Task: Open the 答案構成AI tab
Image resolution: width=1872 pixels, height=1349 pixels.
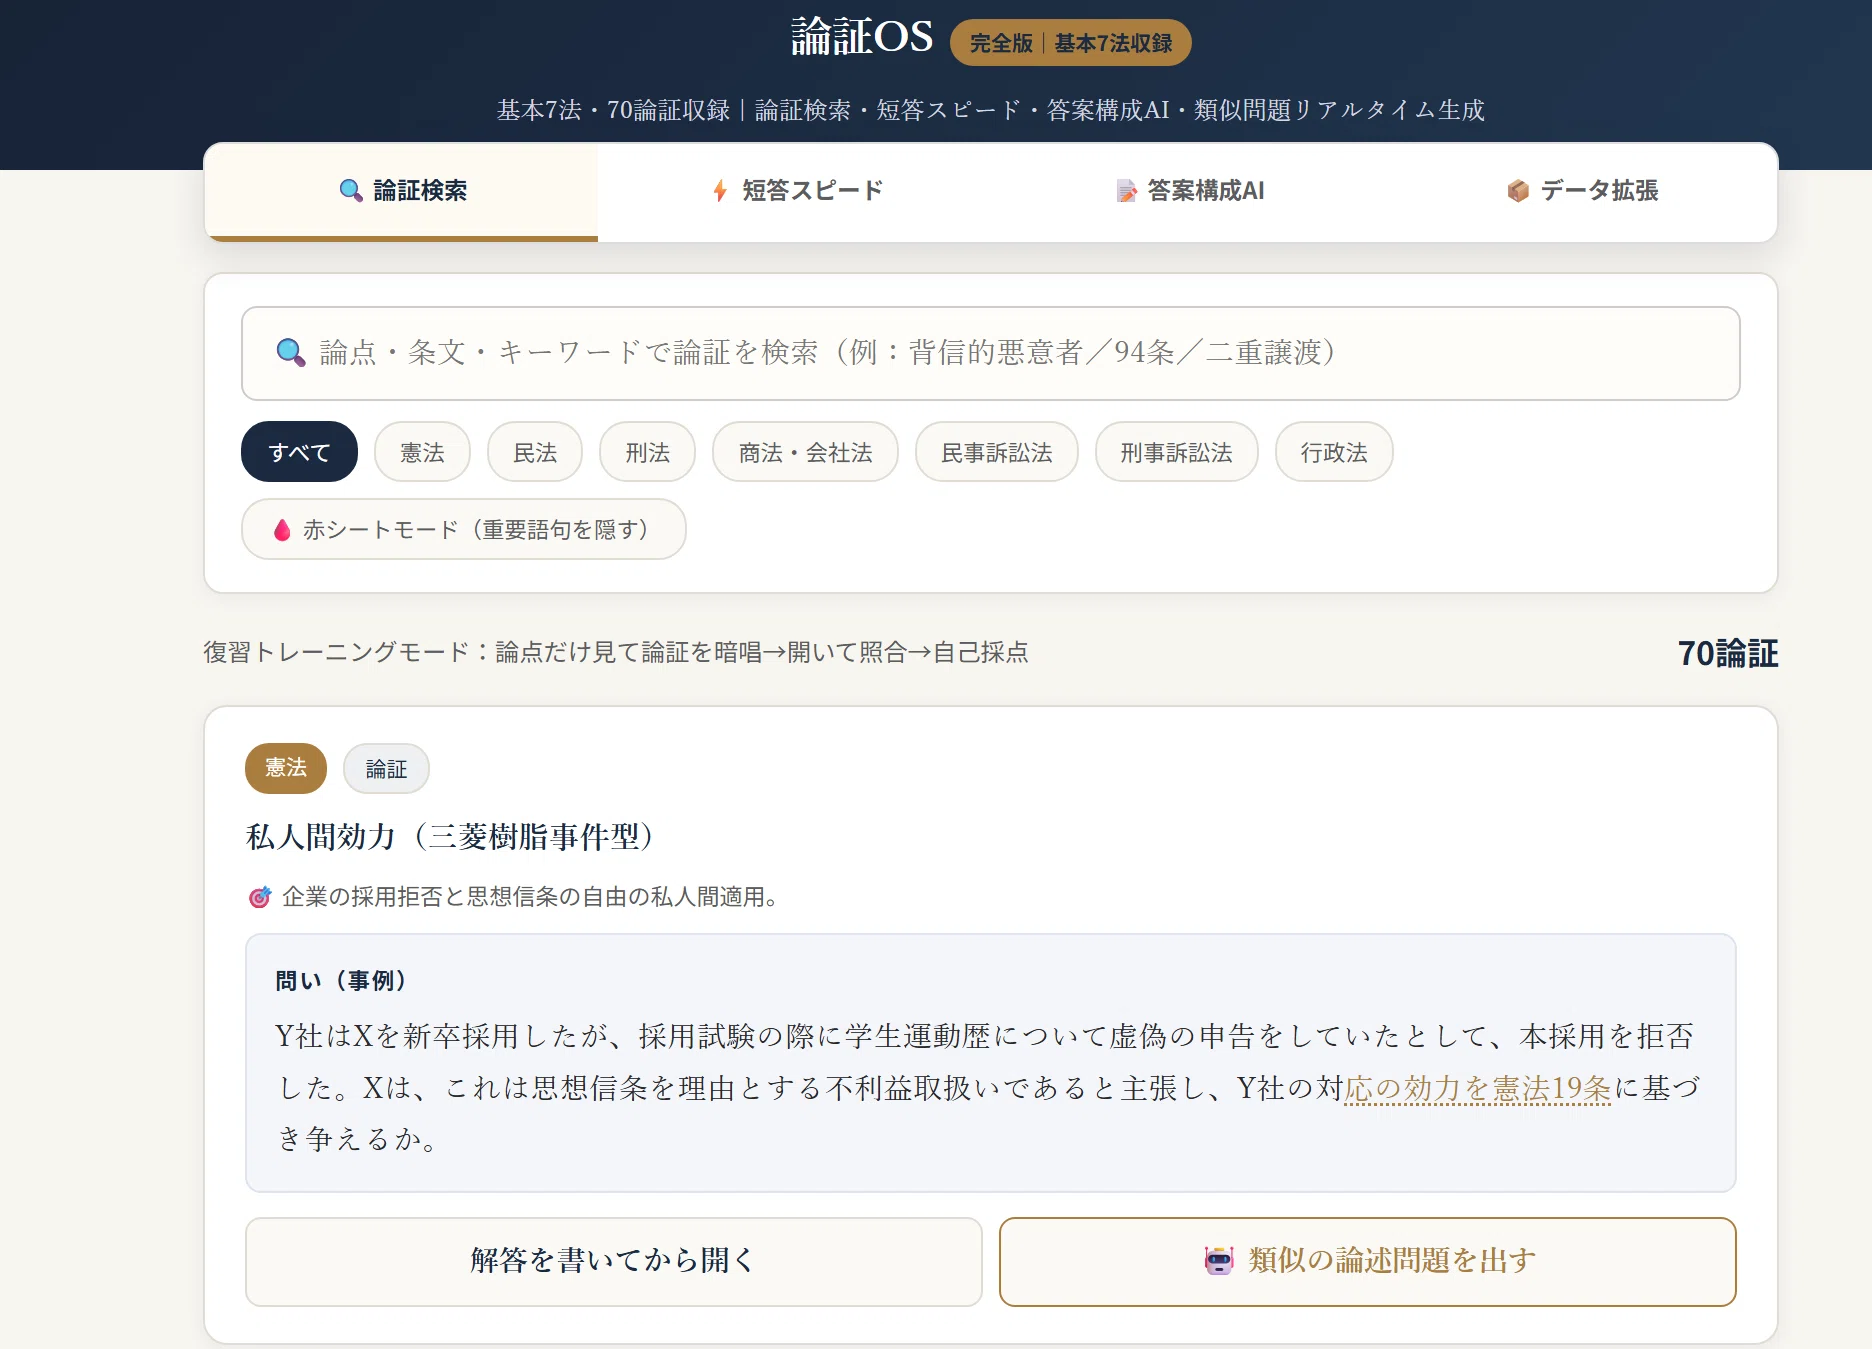Action: coord(1188,191)
